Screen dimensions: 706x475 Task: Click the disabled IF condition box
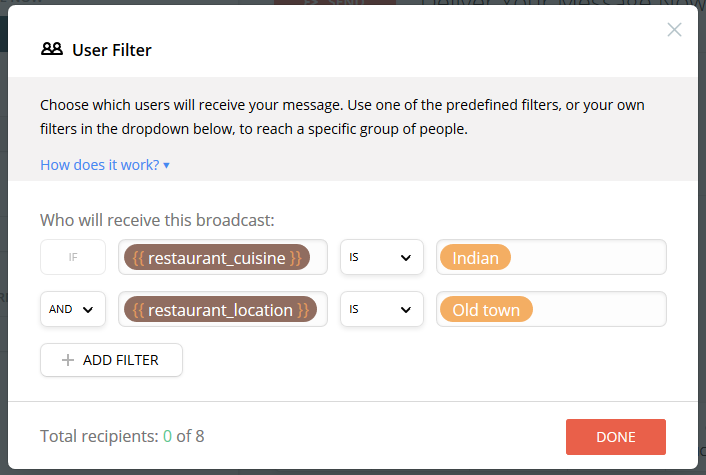pyautogui.click(x=73, y=257)
